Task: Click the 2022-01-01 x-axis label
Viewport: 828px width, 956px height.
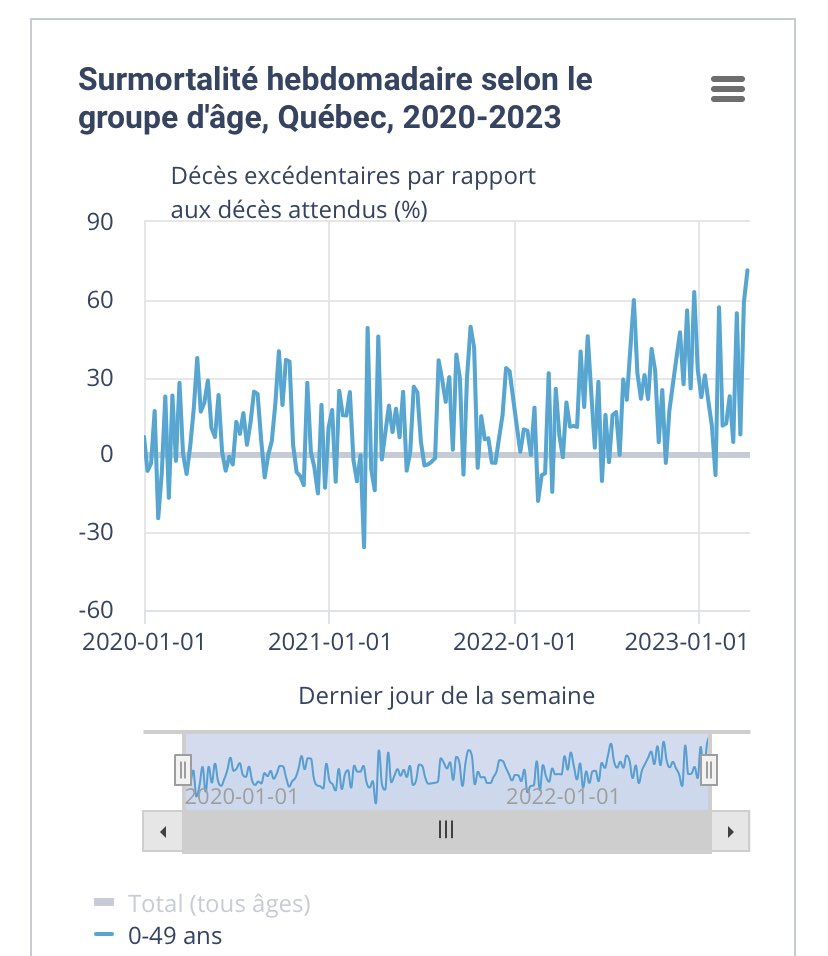Action: [x=515, y=642]
